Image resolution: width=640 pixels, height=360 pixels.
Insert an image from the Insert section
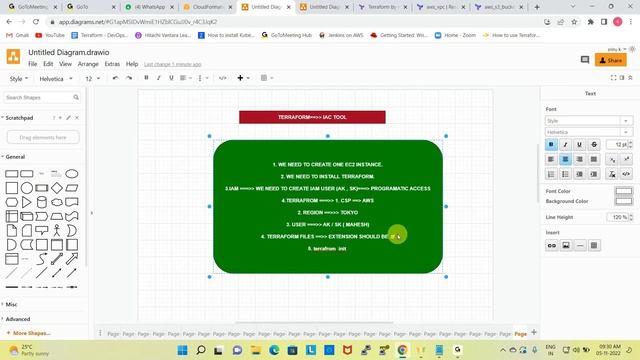pyautogui.click(x=566, y=245)
